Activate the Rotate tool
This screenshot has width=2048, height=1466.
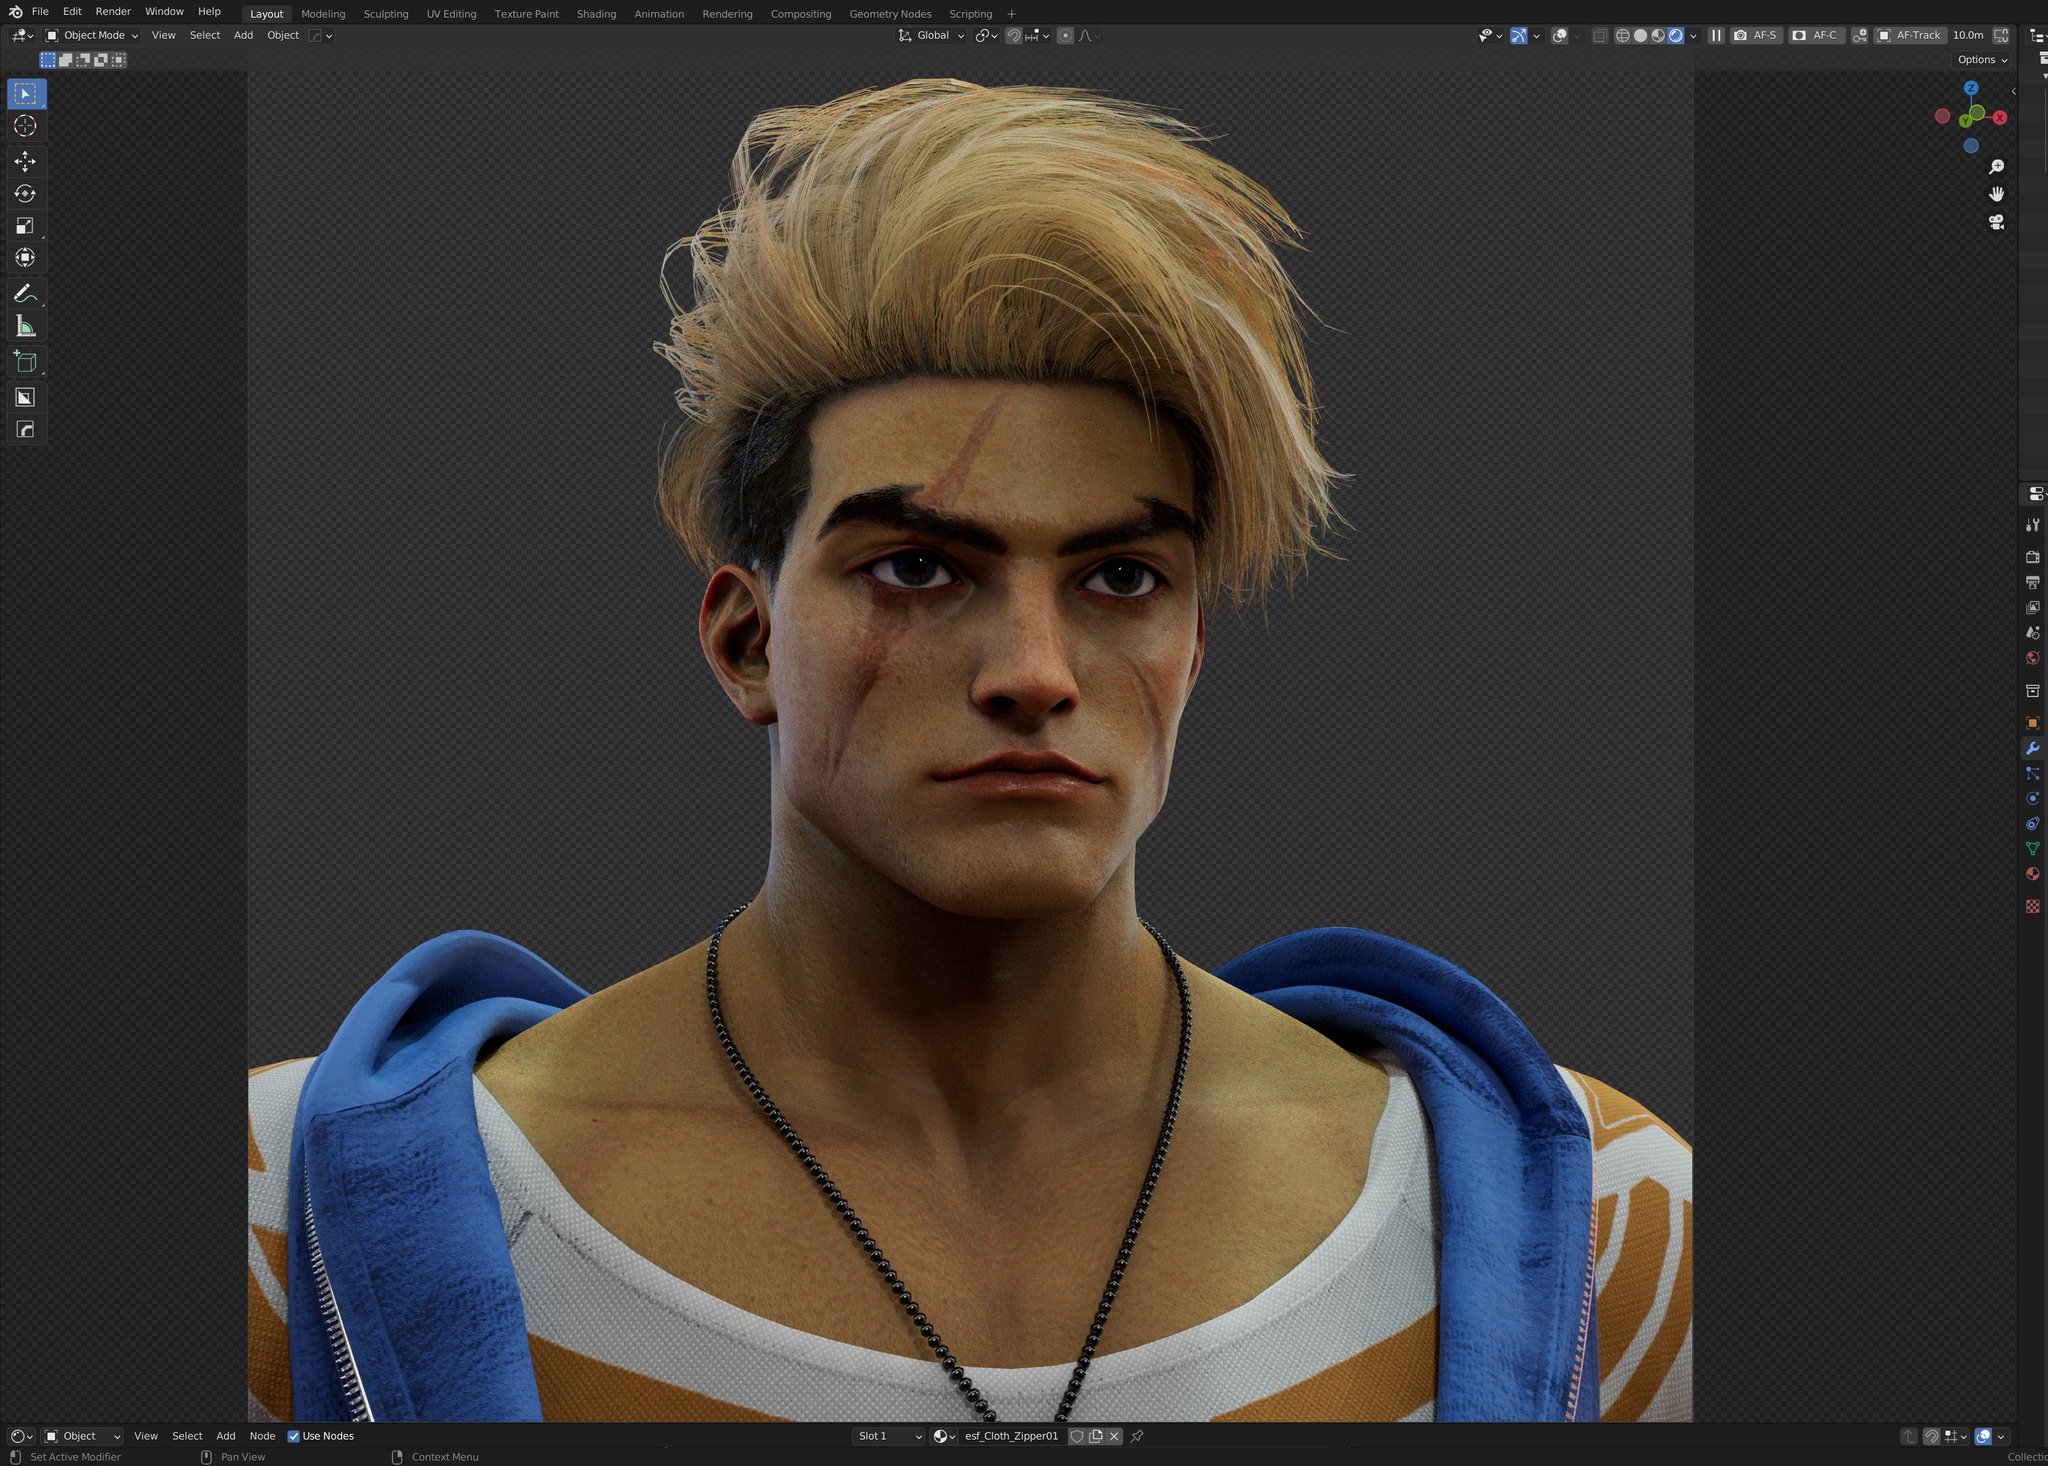point(25,193)
